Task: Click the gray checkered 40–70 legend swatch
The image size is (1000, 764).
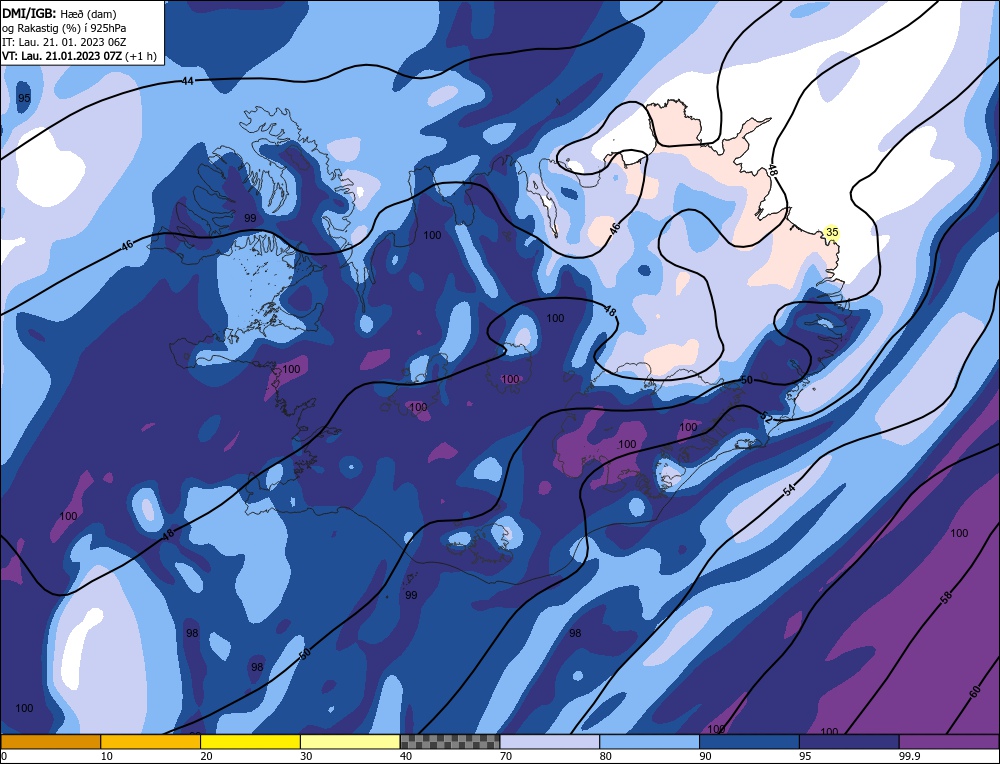Action: [x=450, y=741]
